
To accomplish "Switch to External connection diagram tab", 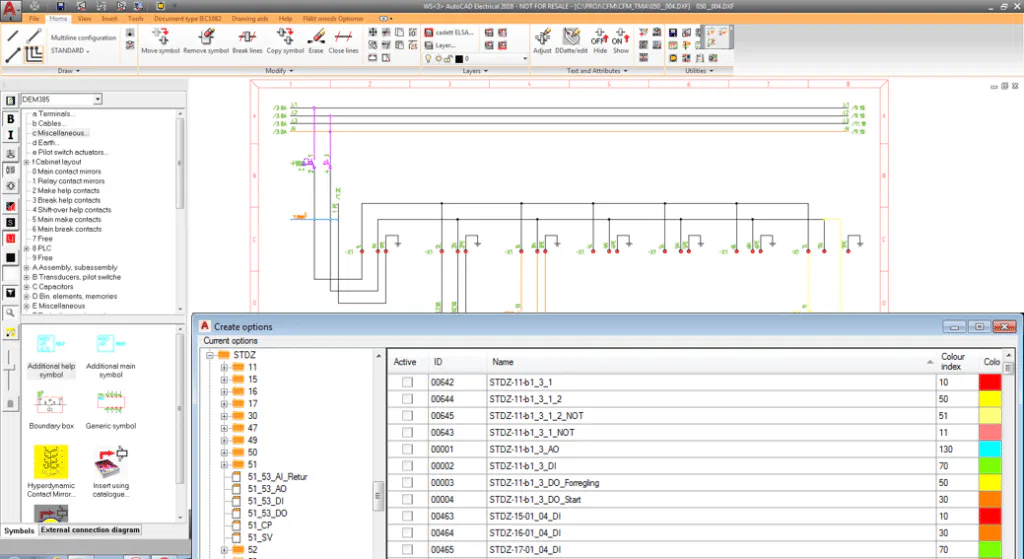I will 90,530.
